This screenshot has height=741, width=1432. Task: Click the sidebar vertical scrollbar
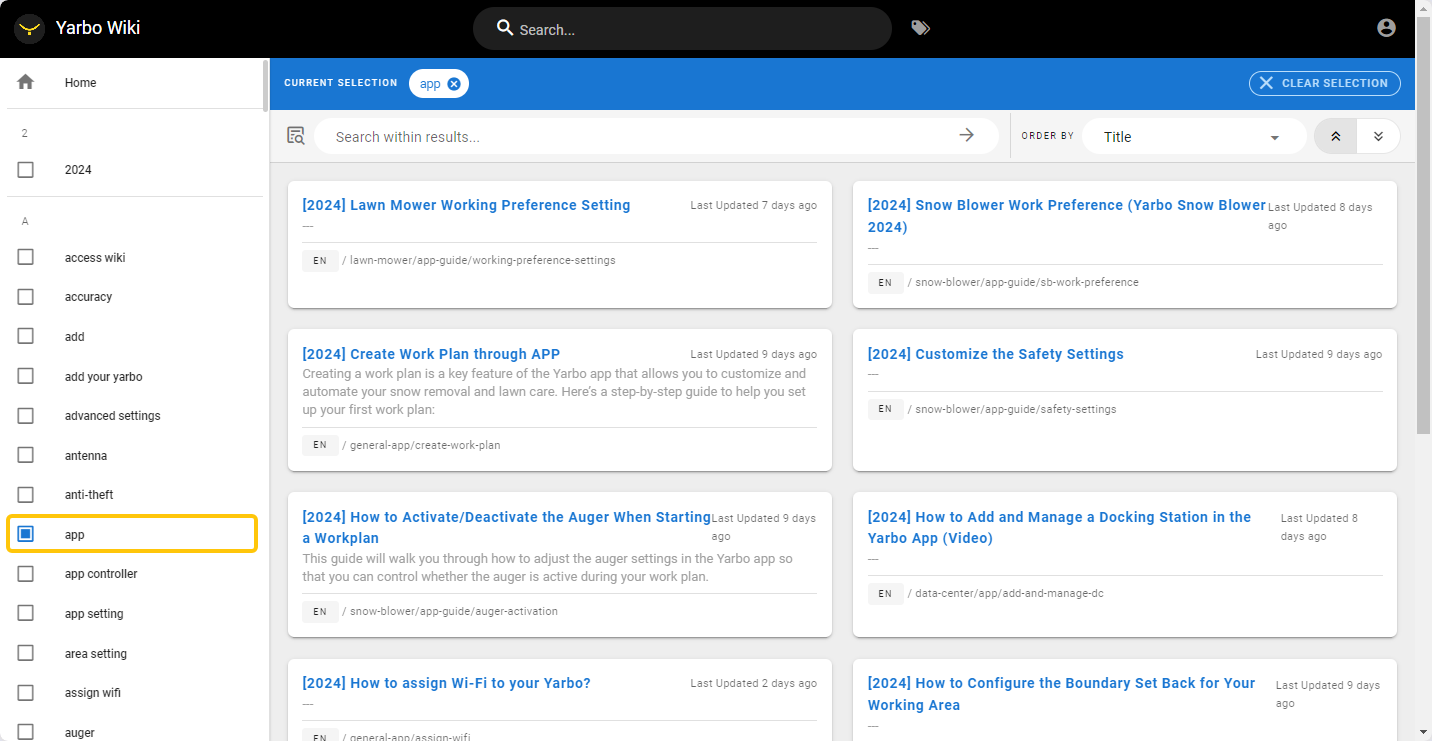click(264, 85)
